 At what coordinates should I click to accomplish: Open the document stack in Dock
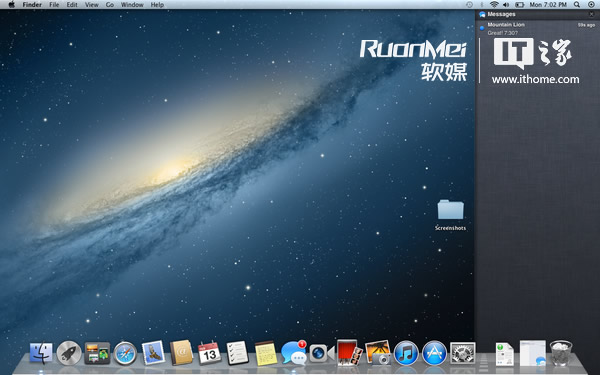pyautogui.click(x=505, y=354)
